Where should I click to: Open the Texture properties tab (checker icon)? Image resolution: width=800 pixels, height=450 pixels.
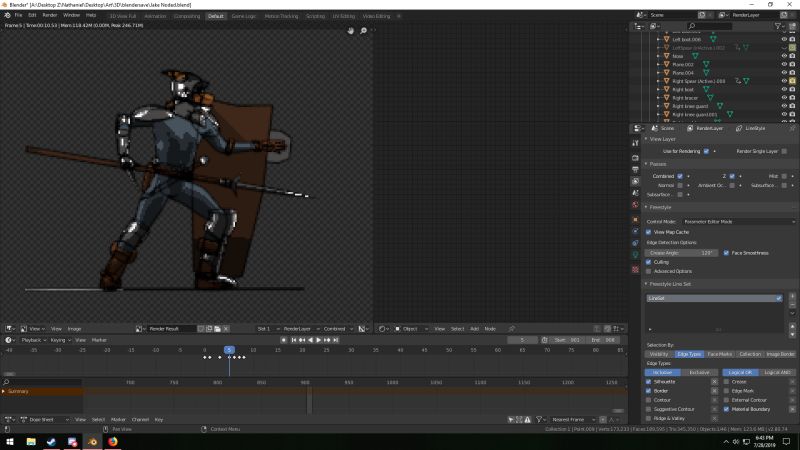635,269
